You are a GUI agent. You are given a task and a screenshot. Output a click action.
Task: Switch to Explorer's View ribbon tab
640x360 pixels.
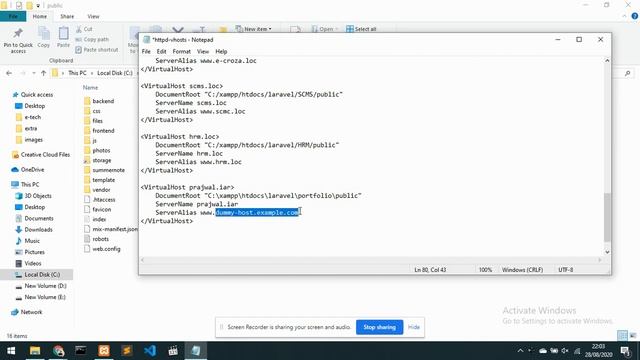[x=93, y=16]
